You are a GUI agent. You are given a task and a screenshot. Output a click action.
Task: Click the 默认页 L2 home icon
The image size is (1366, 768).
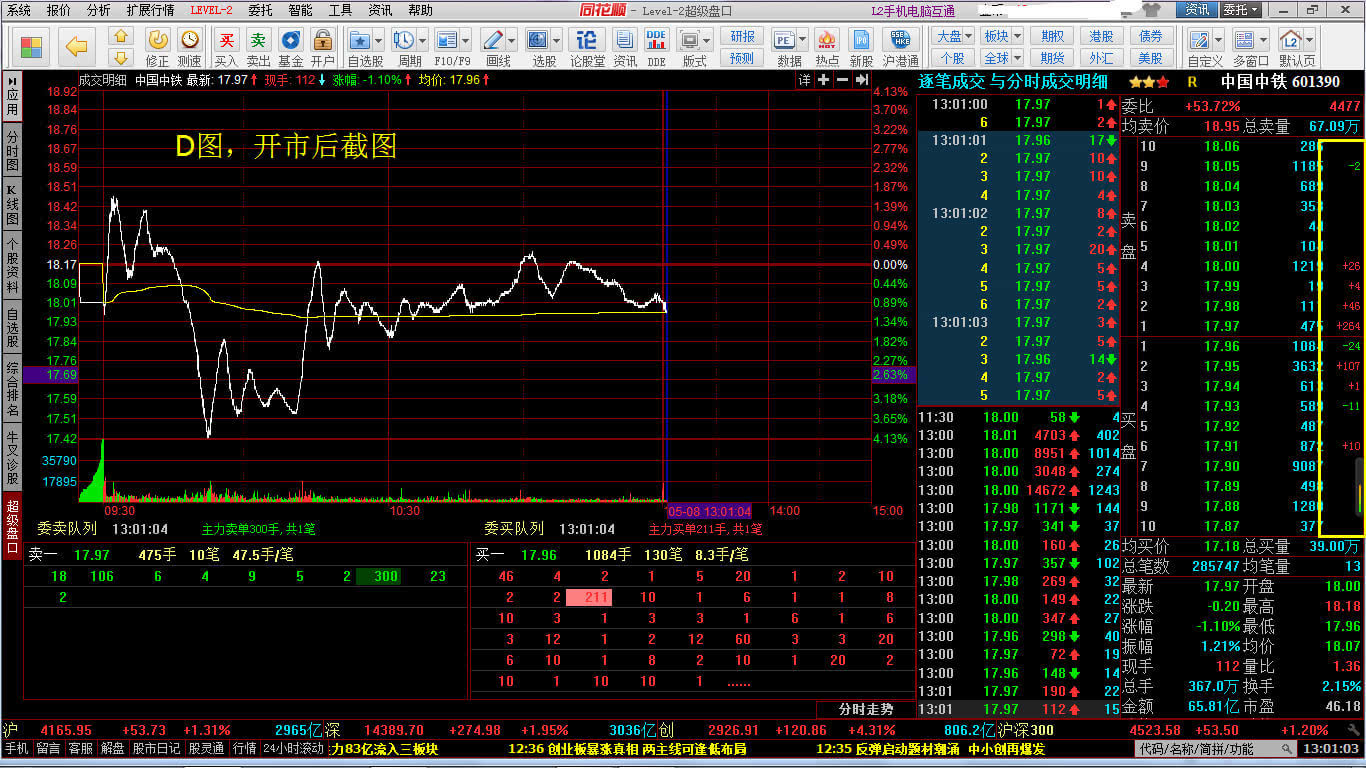click(x=1291, y=40)
